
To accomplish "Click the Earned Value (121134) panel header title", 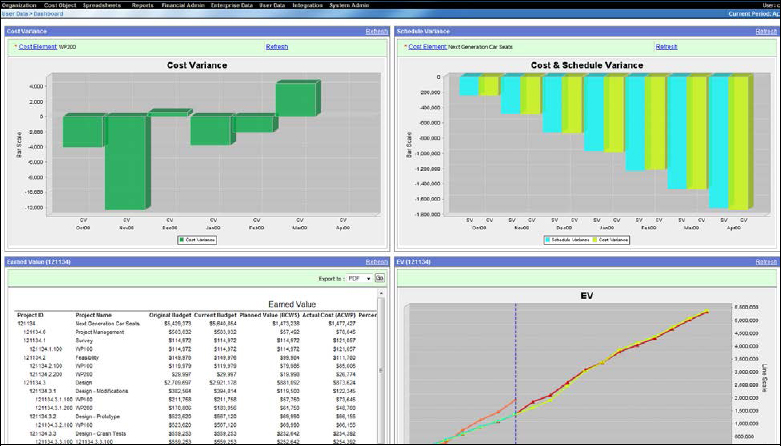I will [38, 262].
